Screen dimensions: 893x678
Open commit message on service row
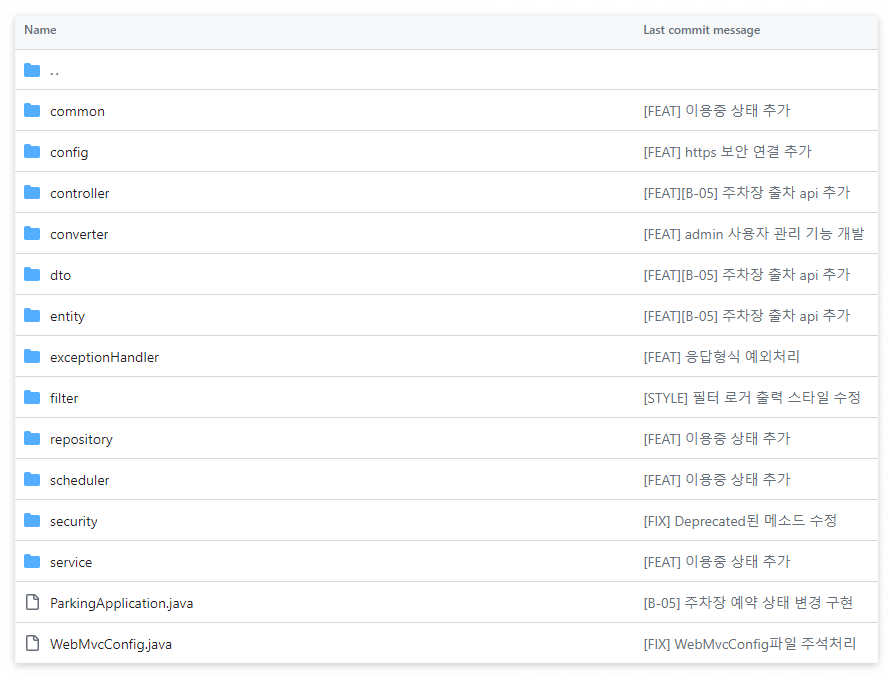(x=717, y=562)
